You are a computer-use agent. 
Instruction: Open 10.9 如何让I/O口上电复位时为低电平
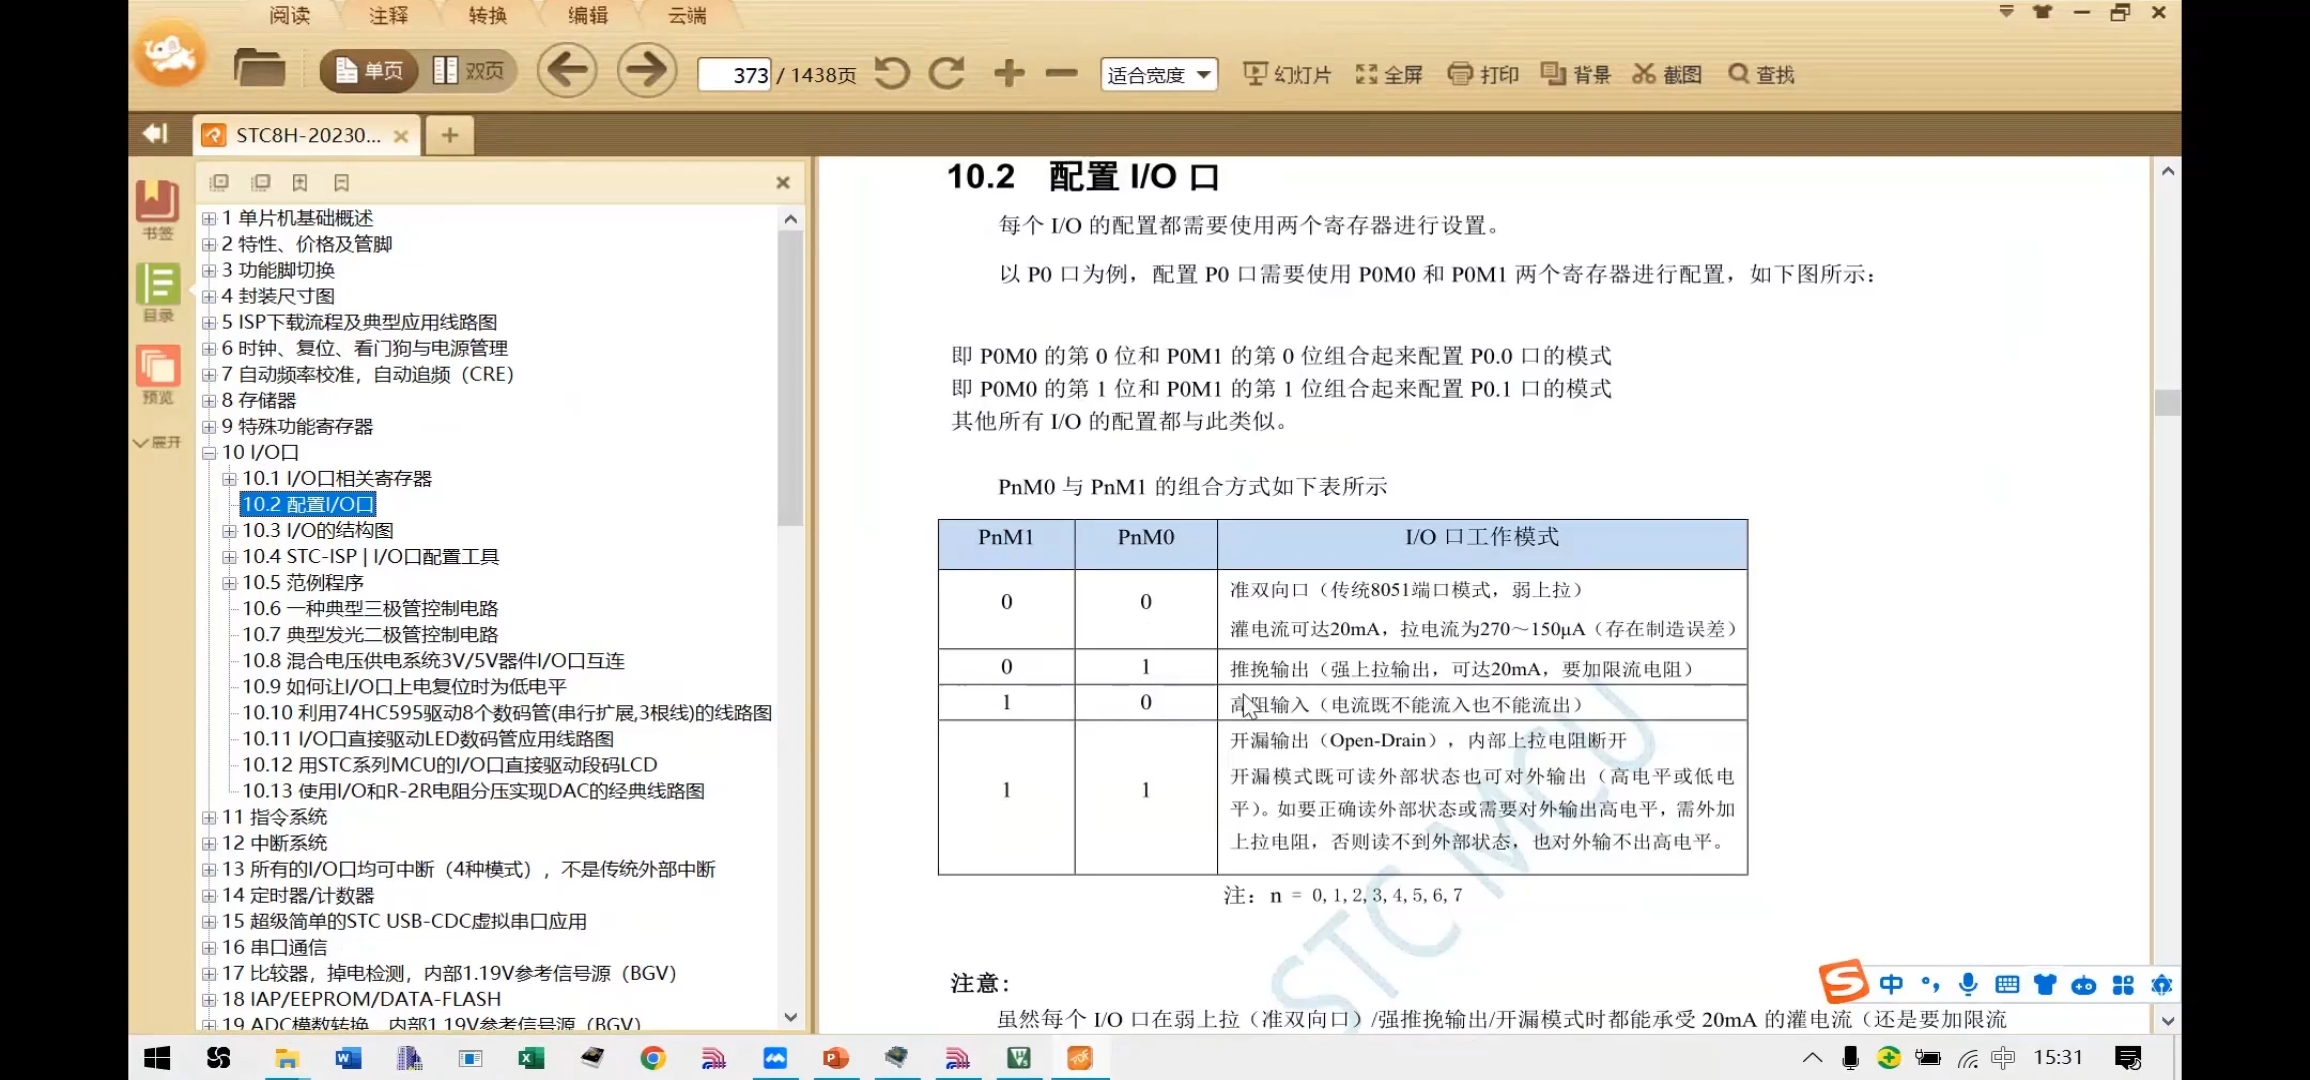[x=404, y=686]
